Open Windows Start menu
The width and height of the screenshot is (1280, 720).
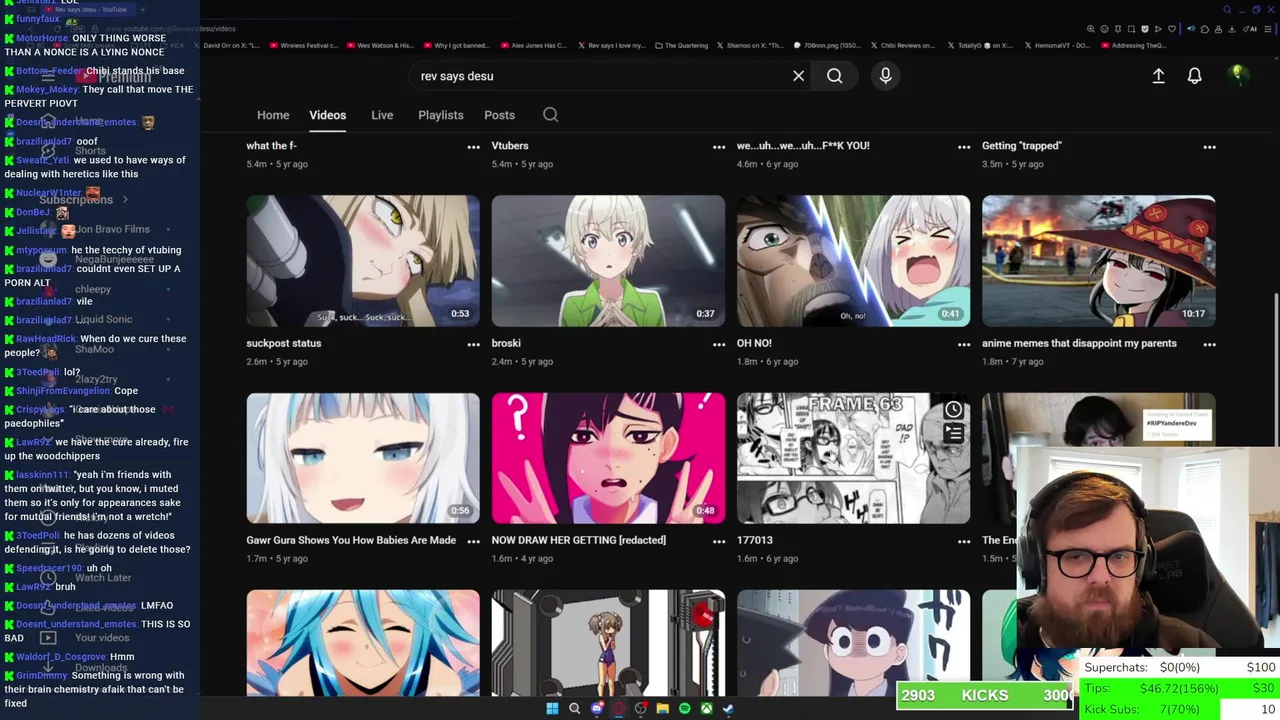click(x=552, y=709)
